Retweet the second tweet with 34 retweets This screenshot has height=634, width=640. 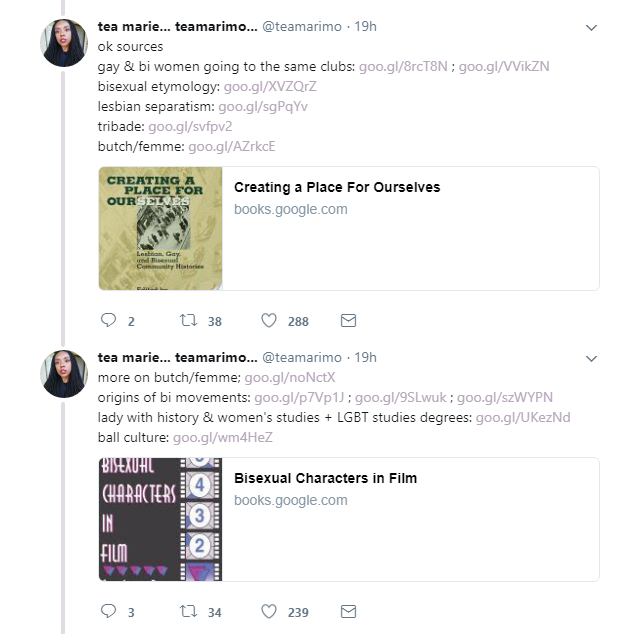click(186, 612)
